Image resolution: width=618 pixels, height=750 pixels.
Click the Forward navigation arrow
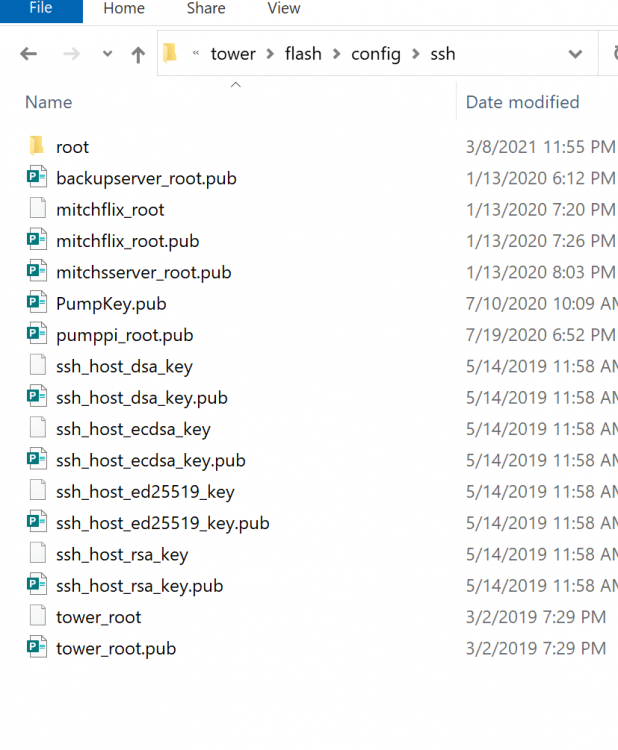click(72, 54)
